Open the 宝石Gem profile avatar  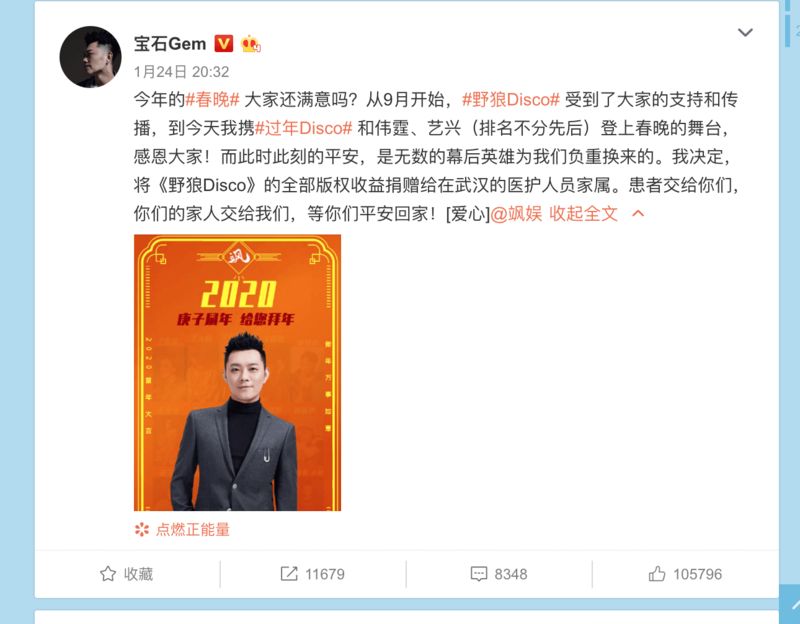90,57
